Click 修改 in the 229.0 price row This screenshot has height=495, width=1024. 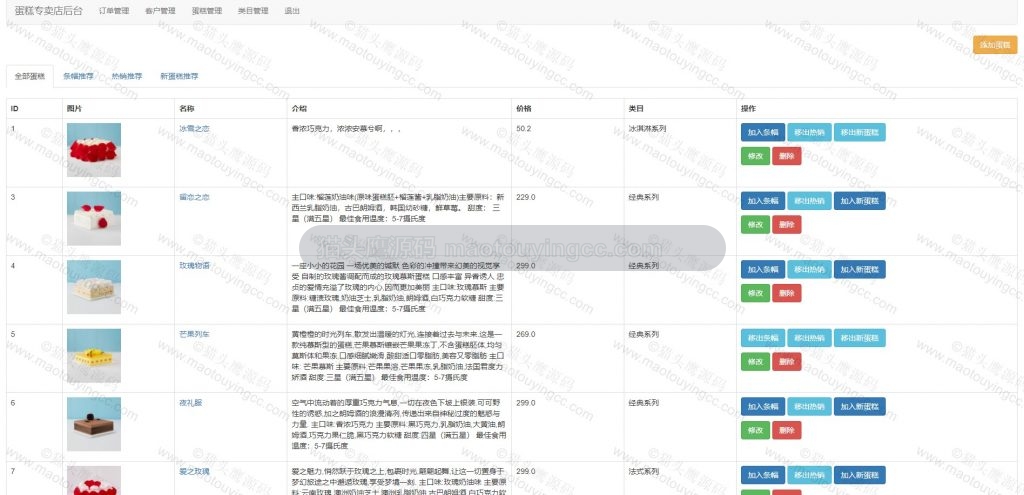[755, 225]
